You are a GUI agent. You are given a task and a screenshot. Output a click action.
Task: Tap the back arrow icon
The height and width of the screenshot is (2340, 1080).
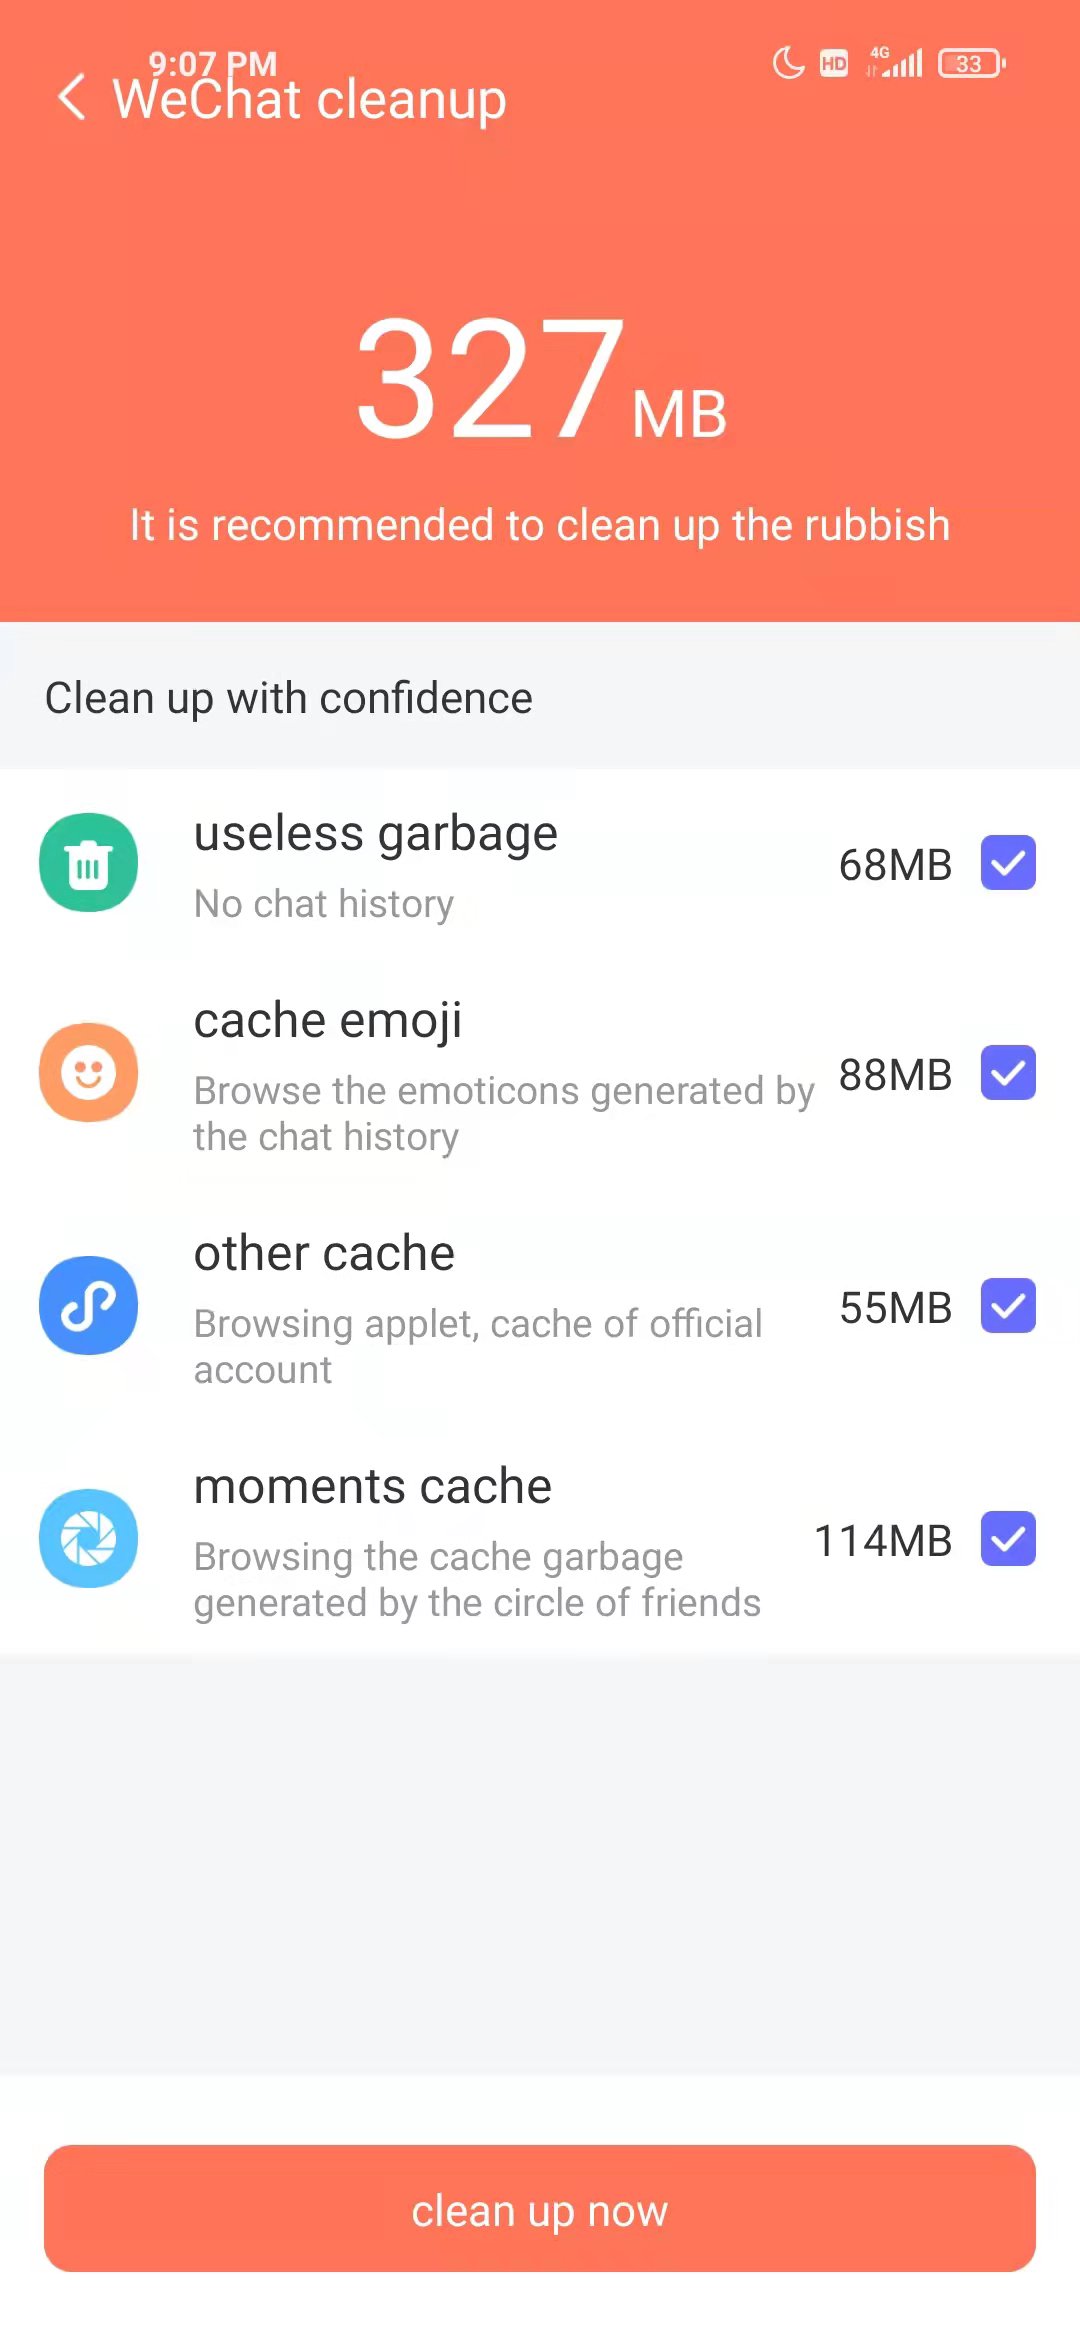(72, 98)
